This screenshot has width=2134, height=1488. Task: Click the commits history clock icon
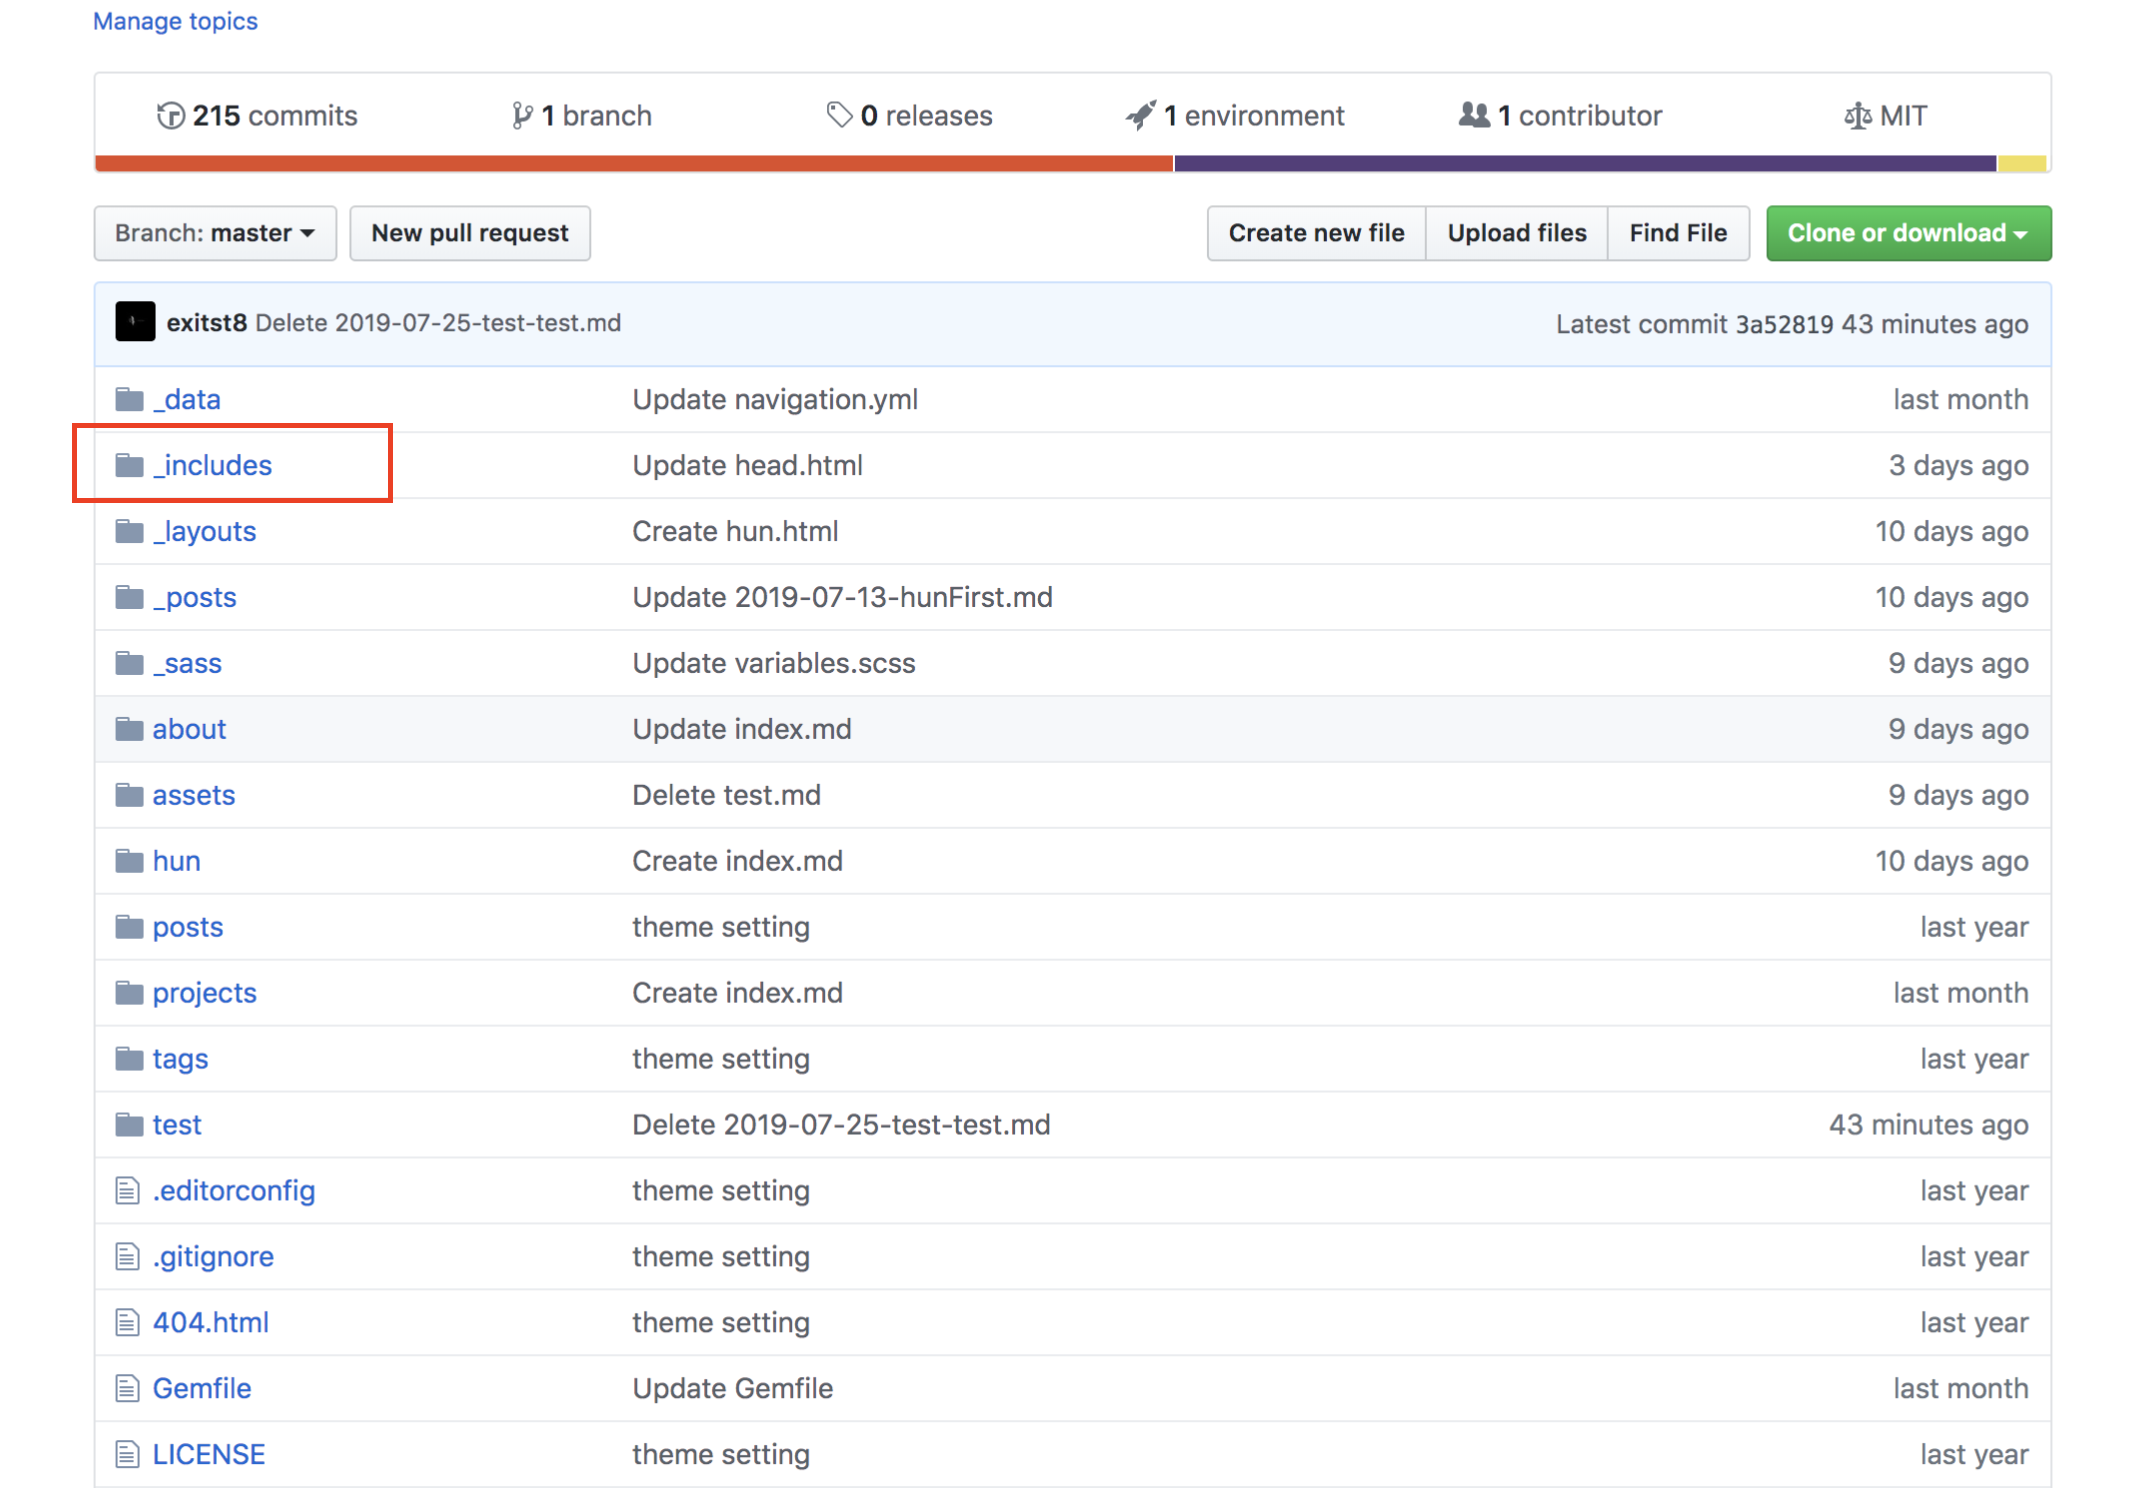pyautogui.click(x=170, y=116)
